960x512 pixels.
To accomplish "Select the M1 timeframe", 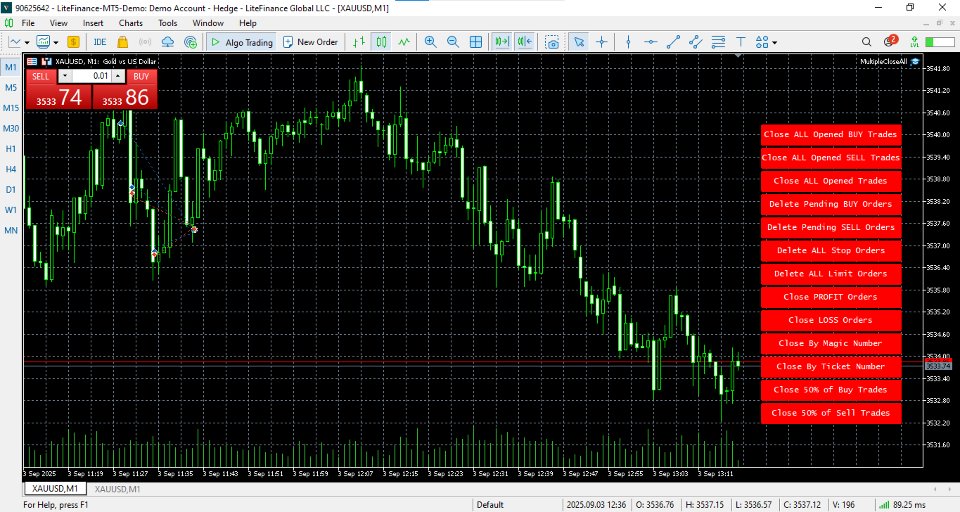I will (x=11, y=67).
